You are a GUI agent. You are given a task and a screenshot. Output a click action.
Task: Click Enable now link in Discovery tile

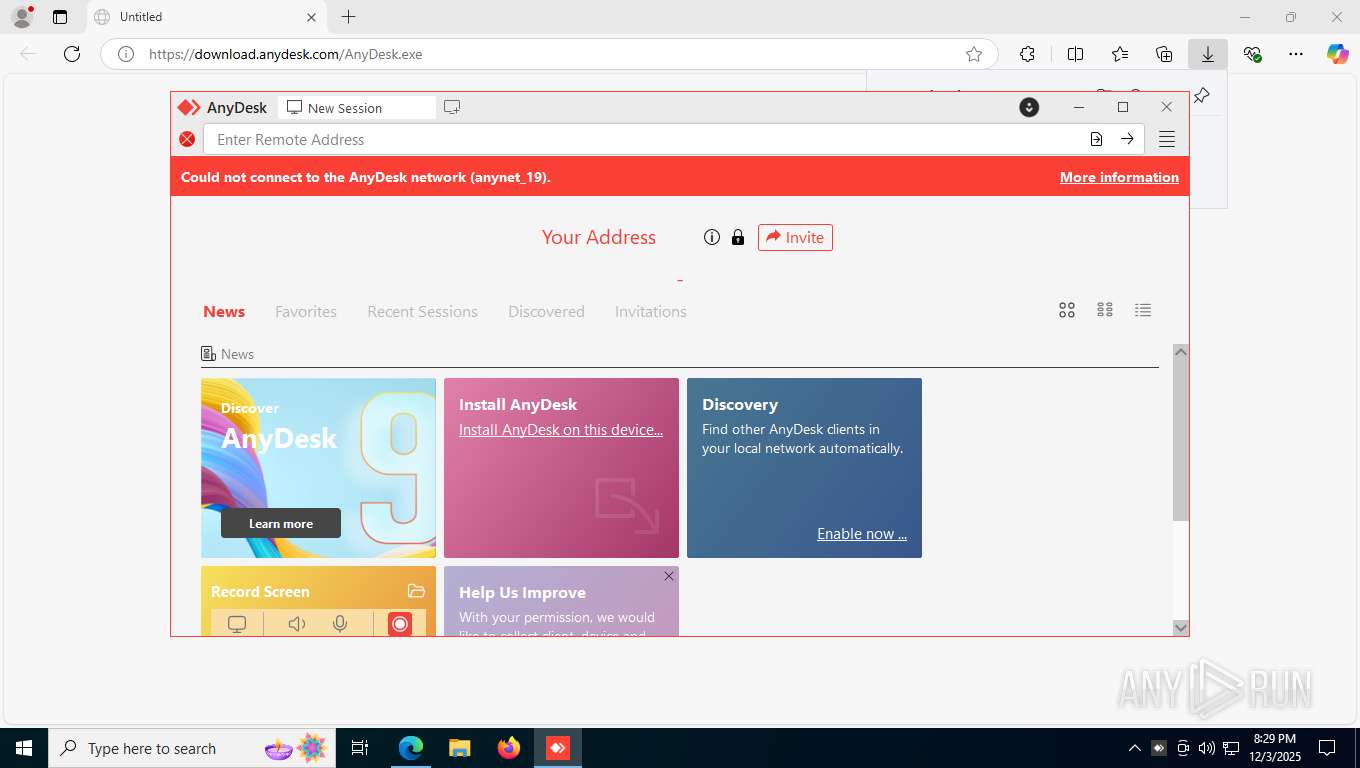[862, 533]
